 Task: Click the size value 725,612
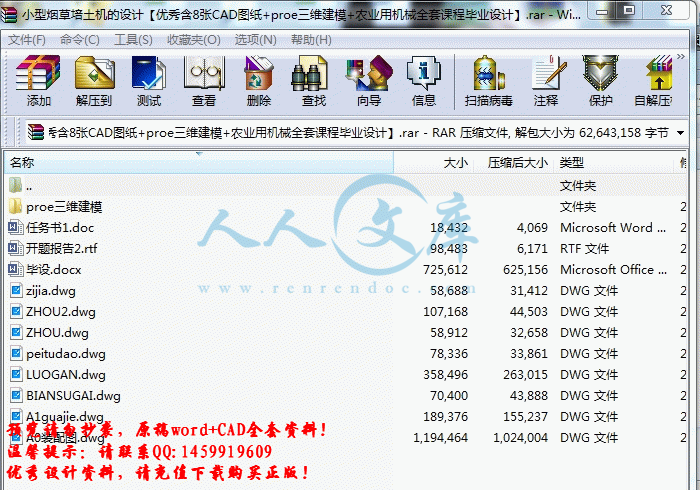446,270
